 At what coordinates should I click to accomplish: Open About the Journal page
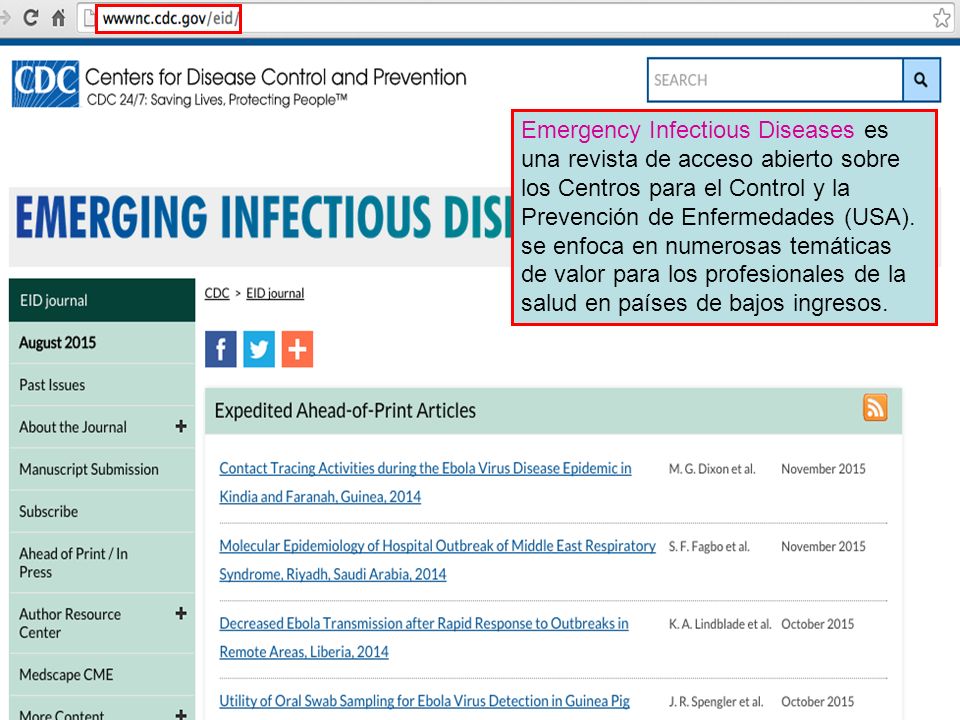pyautogui.click(x=73, y=427)
